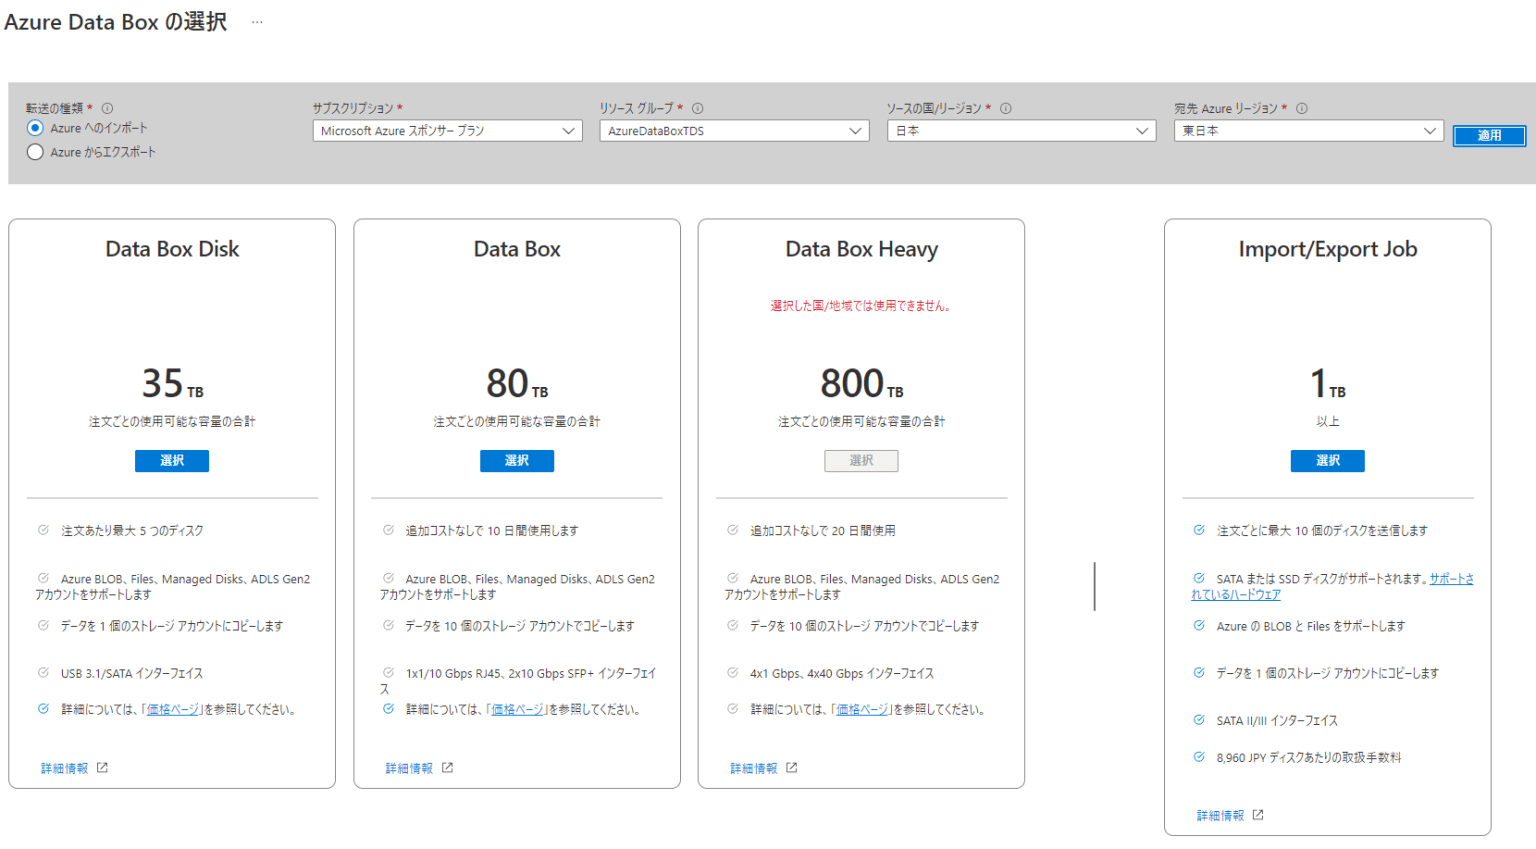Image resolution: width=1536 pixels, height=849 pixels.
Task: Open the ソースの国/リージョン dropdown showing 日本
Action: coord(1021,131)
